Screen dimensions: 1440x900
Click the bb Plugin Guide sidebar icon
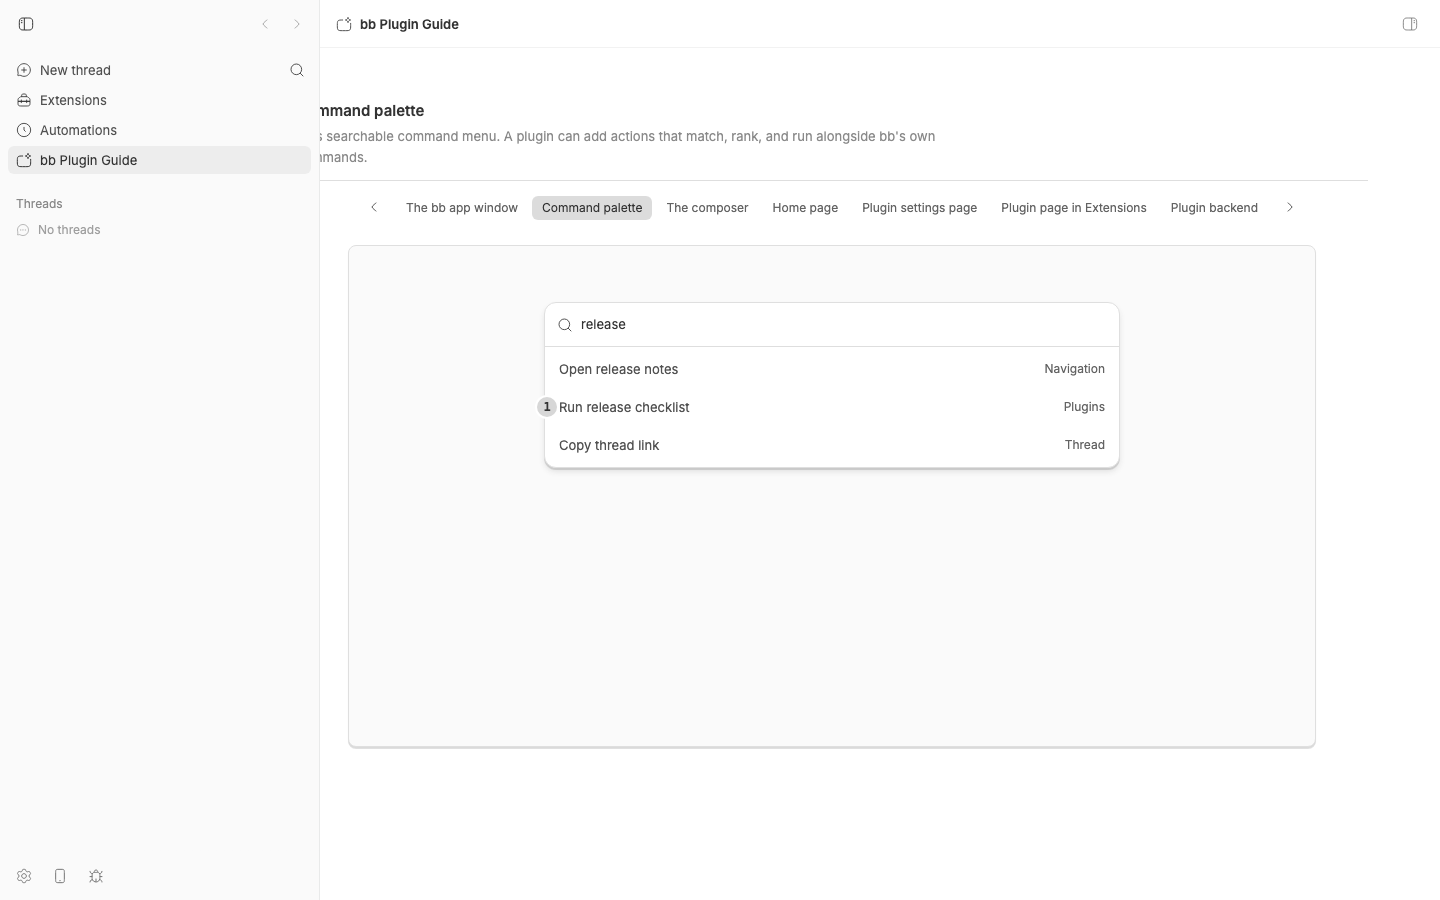tap(24, 160)
